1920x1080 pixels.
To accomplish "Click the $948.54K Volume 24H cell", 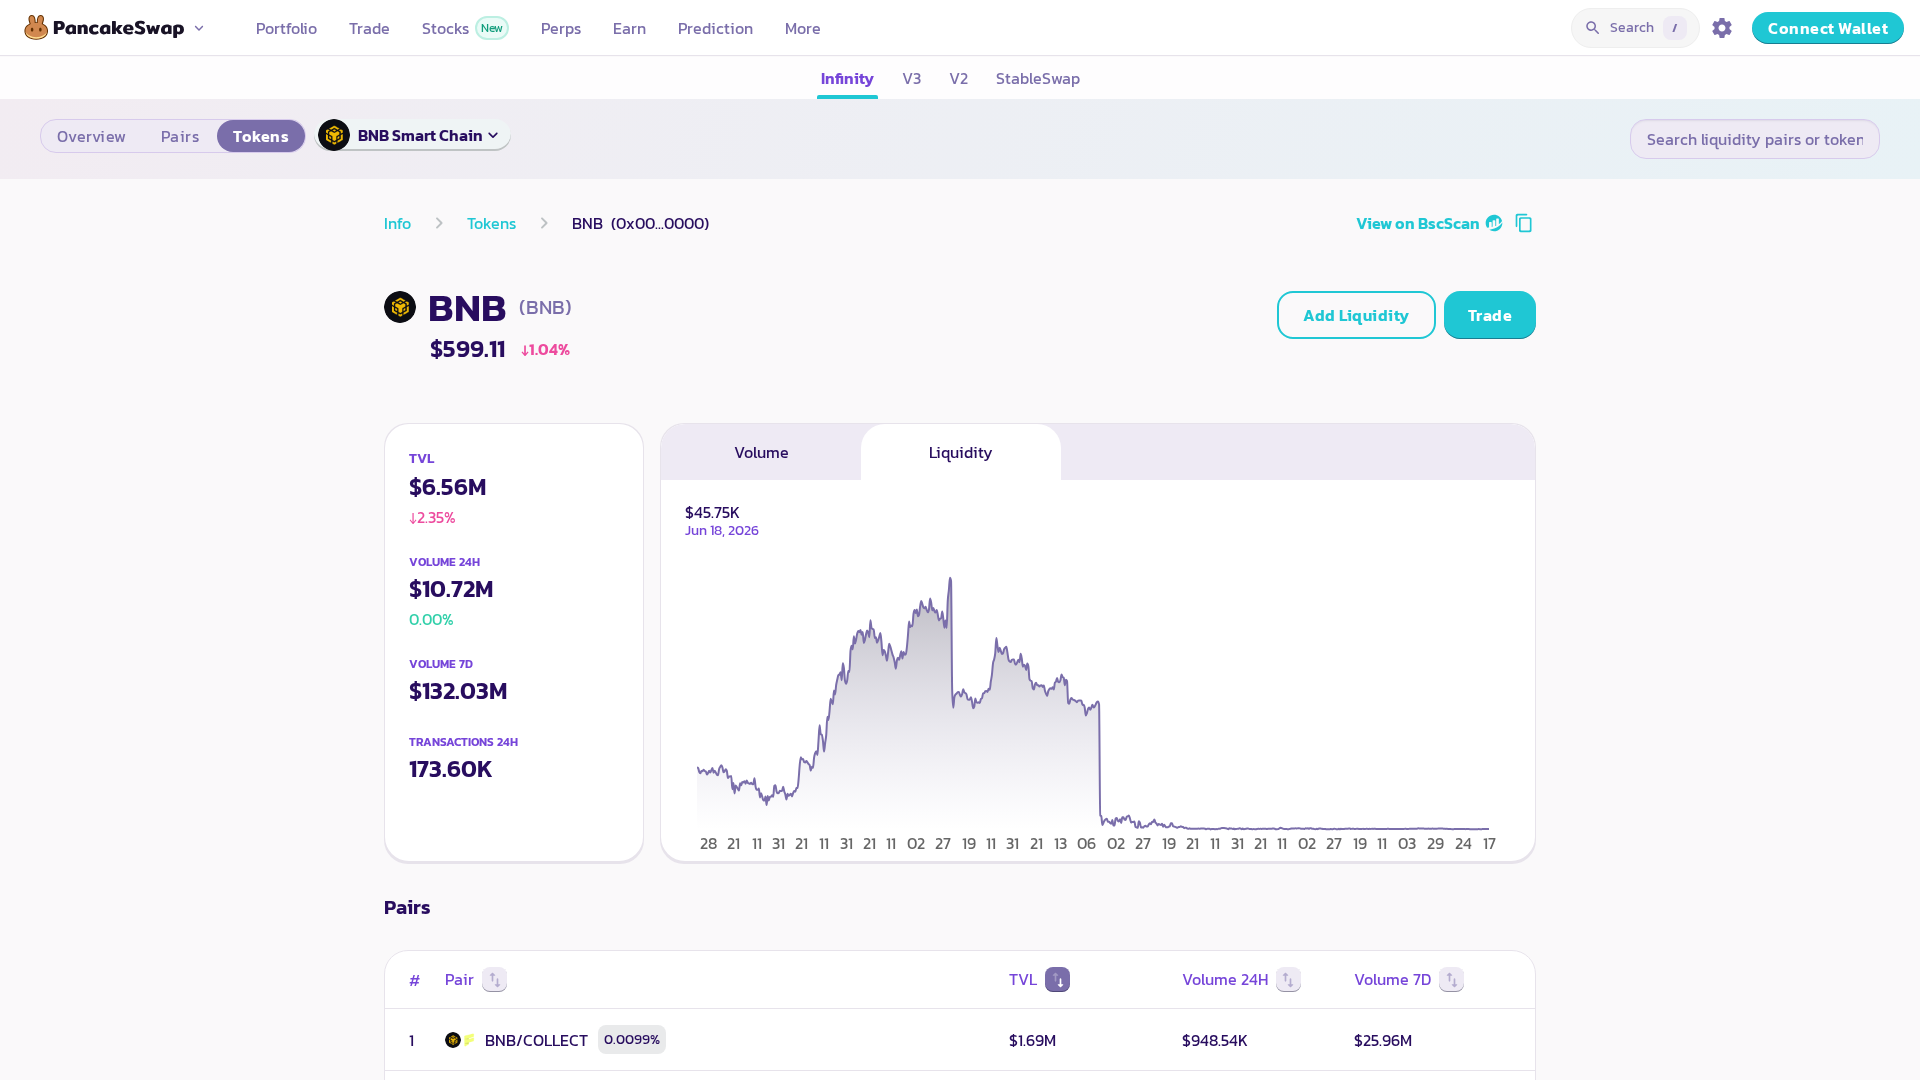I will [x=1215, y=1040].
